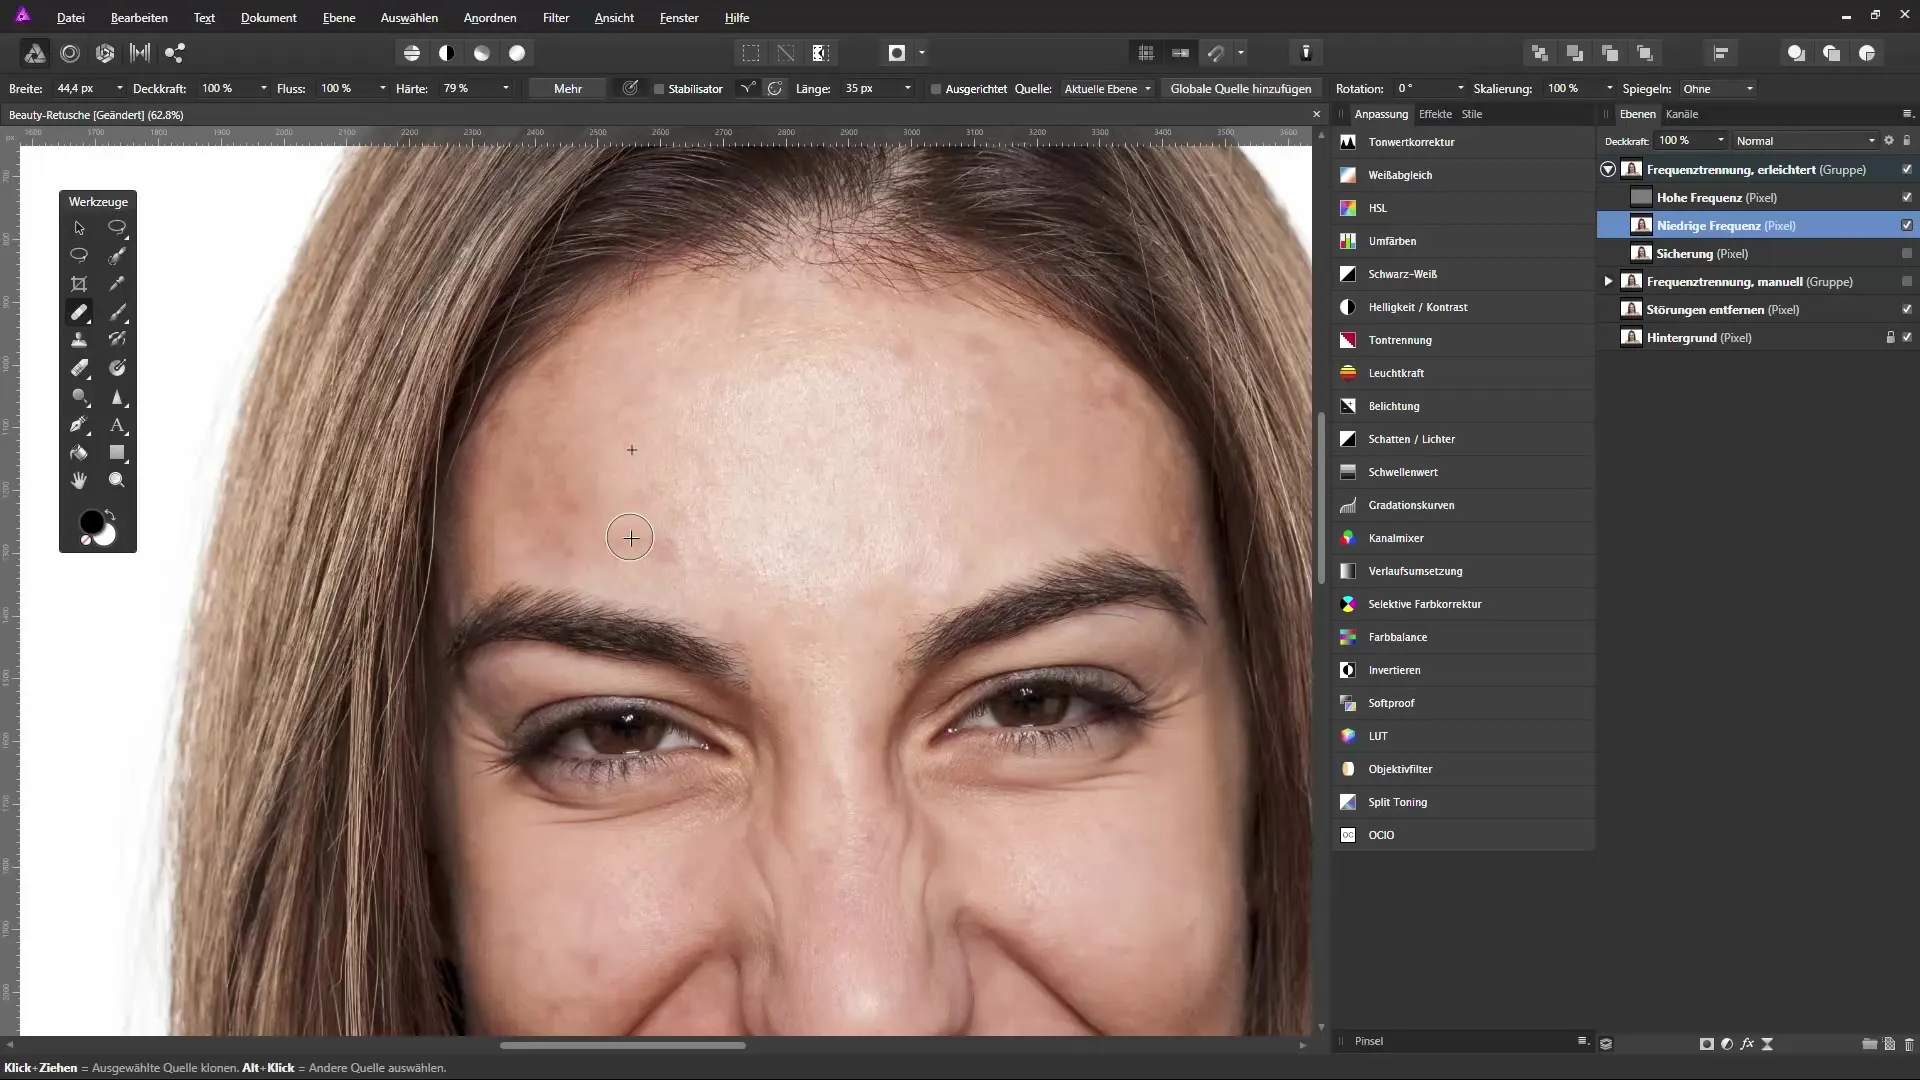Click horizontal canvas scrollbar thumb
Image resolution: width=1920 pixels, height=1080 pixels.
tap(623, 1045)
